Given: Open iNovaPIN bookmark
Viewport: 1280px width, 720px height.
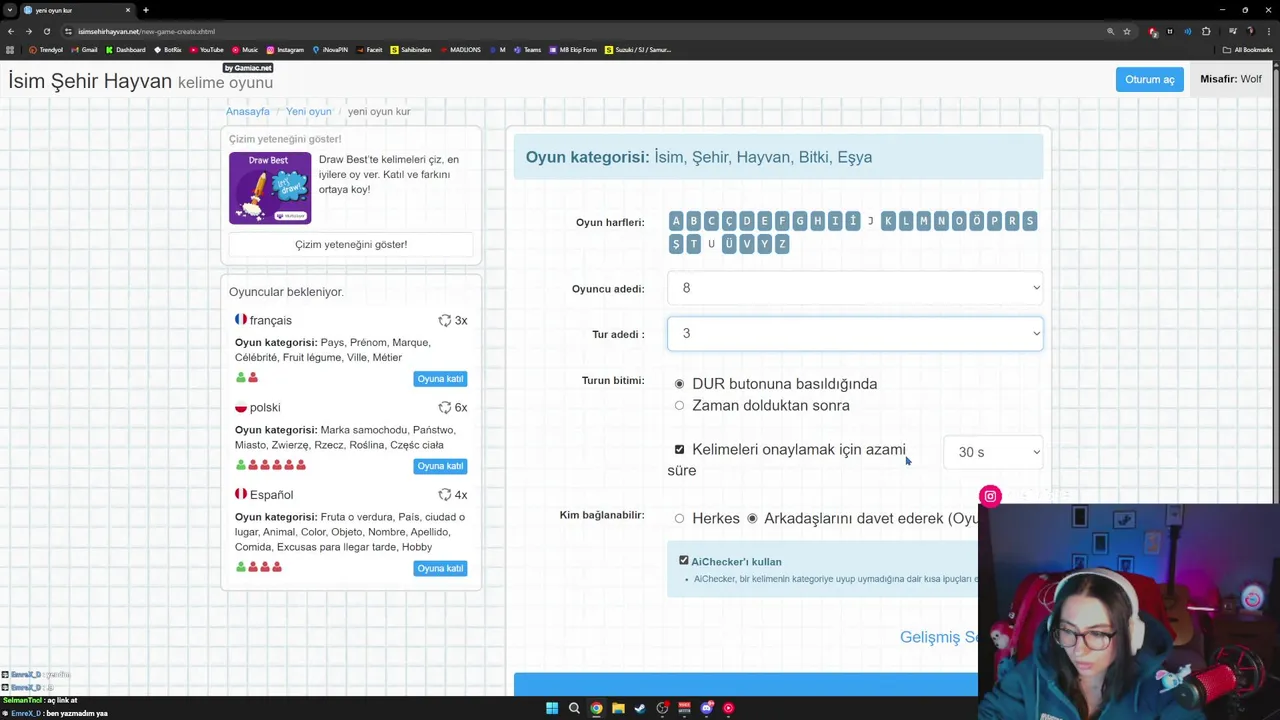Looking at the screenshot, I should [330, 50].
